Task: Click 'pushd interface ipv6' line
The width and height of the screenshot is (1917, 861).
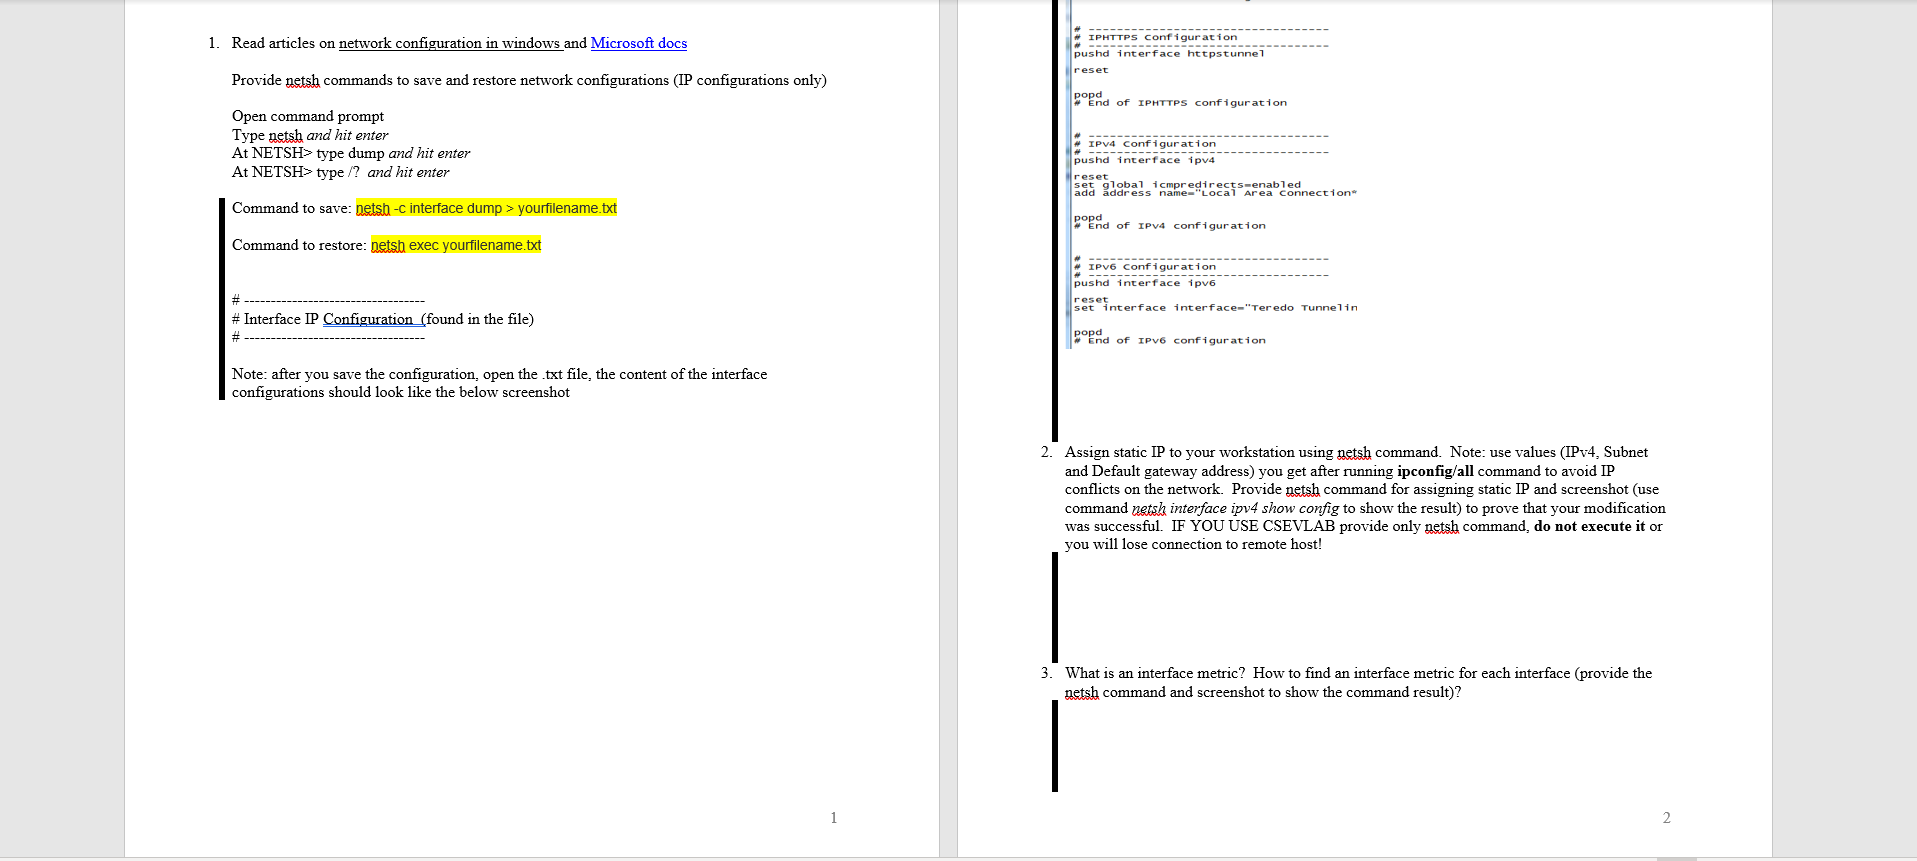Action: click(x=1145, y=283)
